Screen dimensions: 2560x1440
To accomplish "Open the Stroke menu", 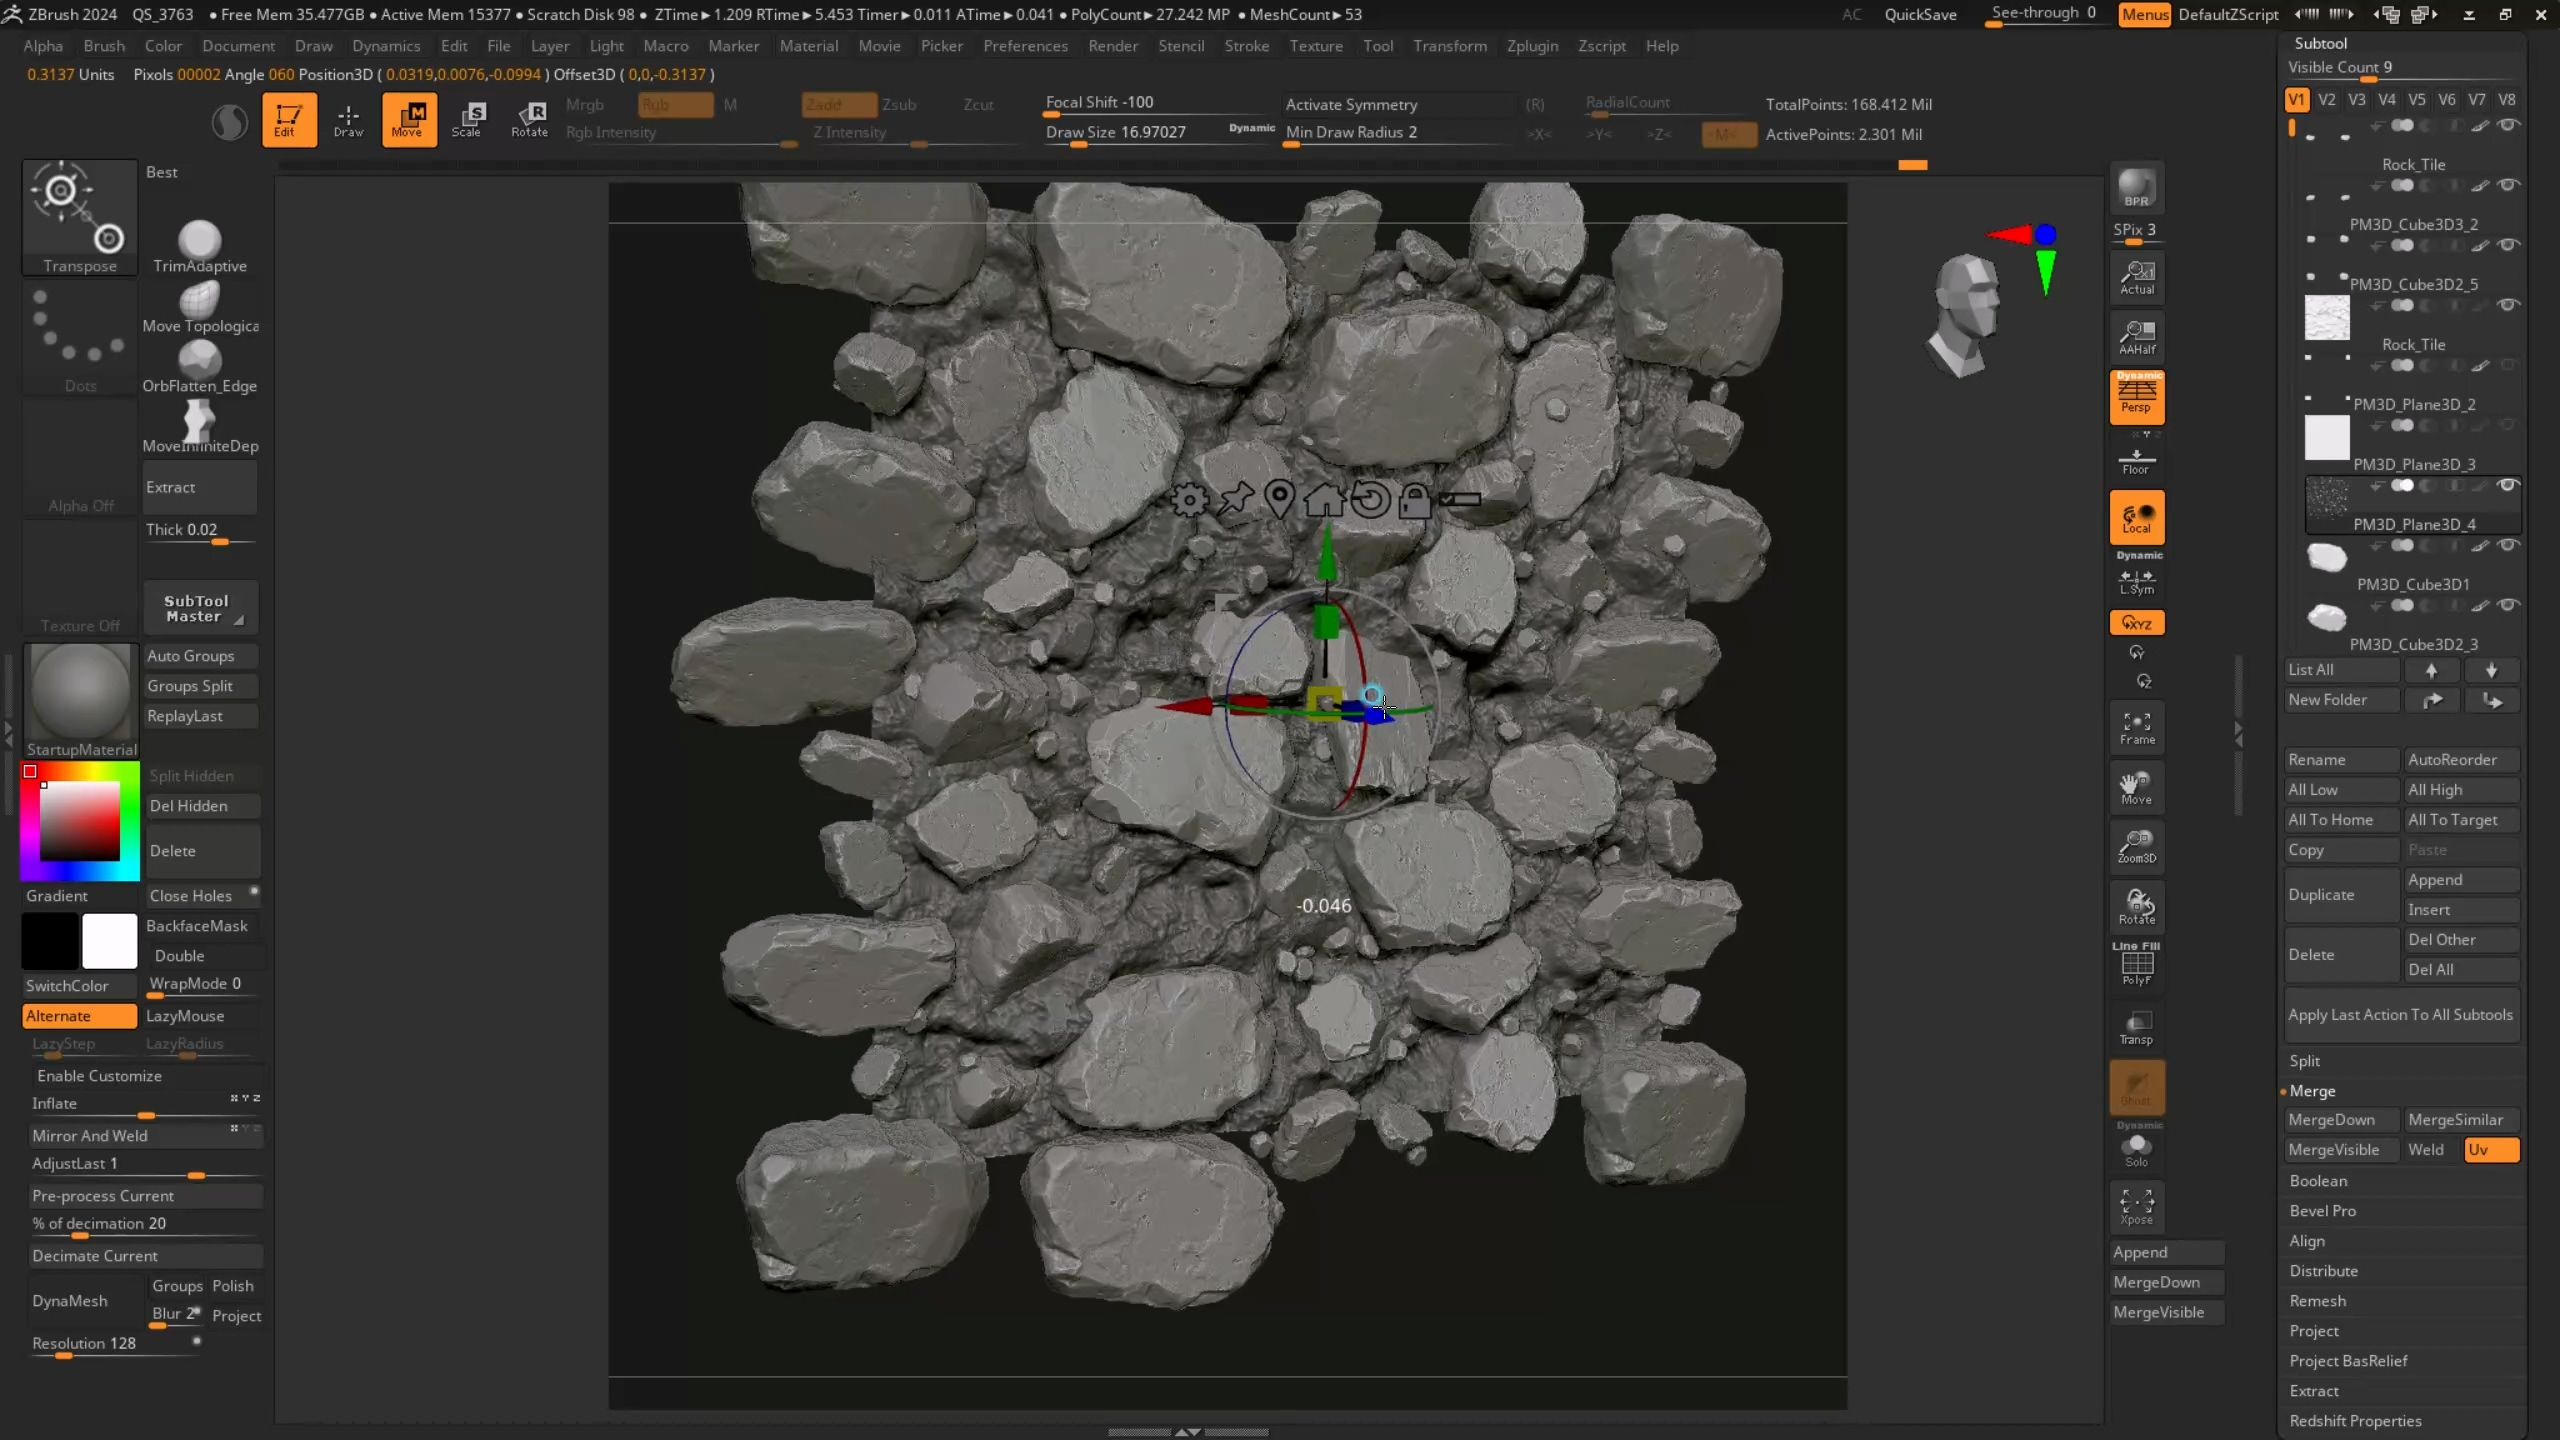I will (x=1246, y=46).
